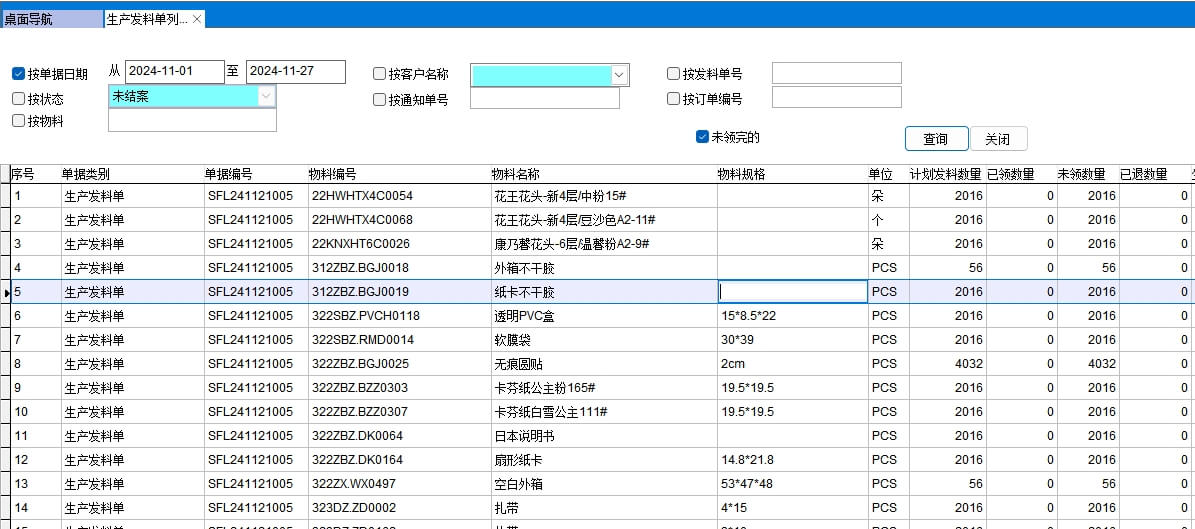The height and width of the screenshot is (529, 1195).
Task: Click the current row arrow indicator at row 5
Action: click(6, 292)
